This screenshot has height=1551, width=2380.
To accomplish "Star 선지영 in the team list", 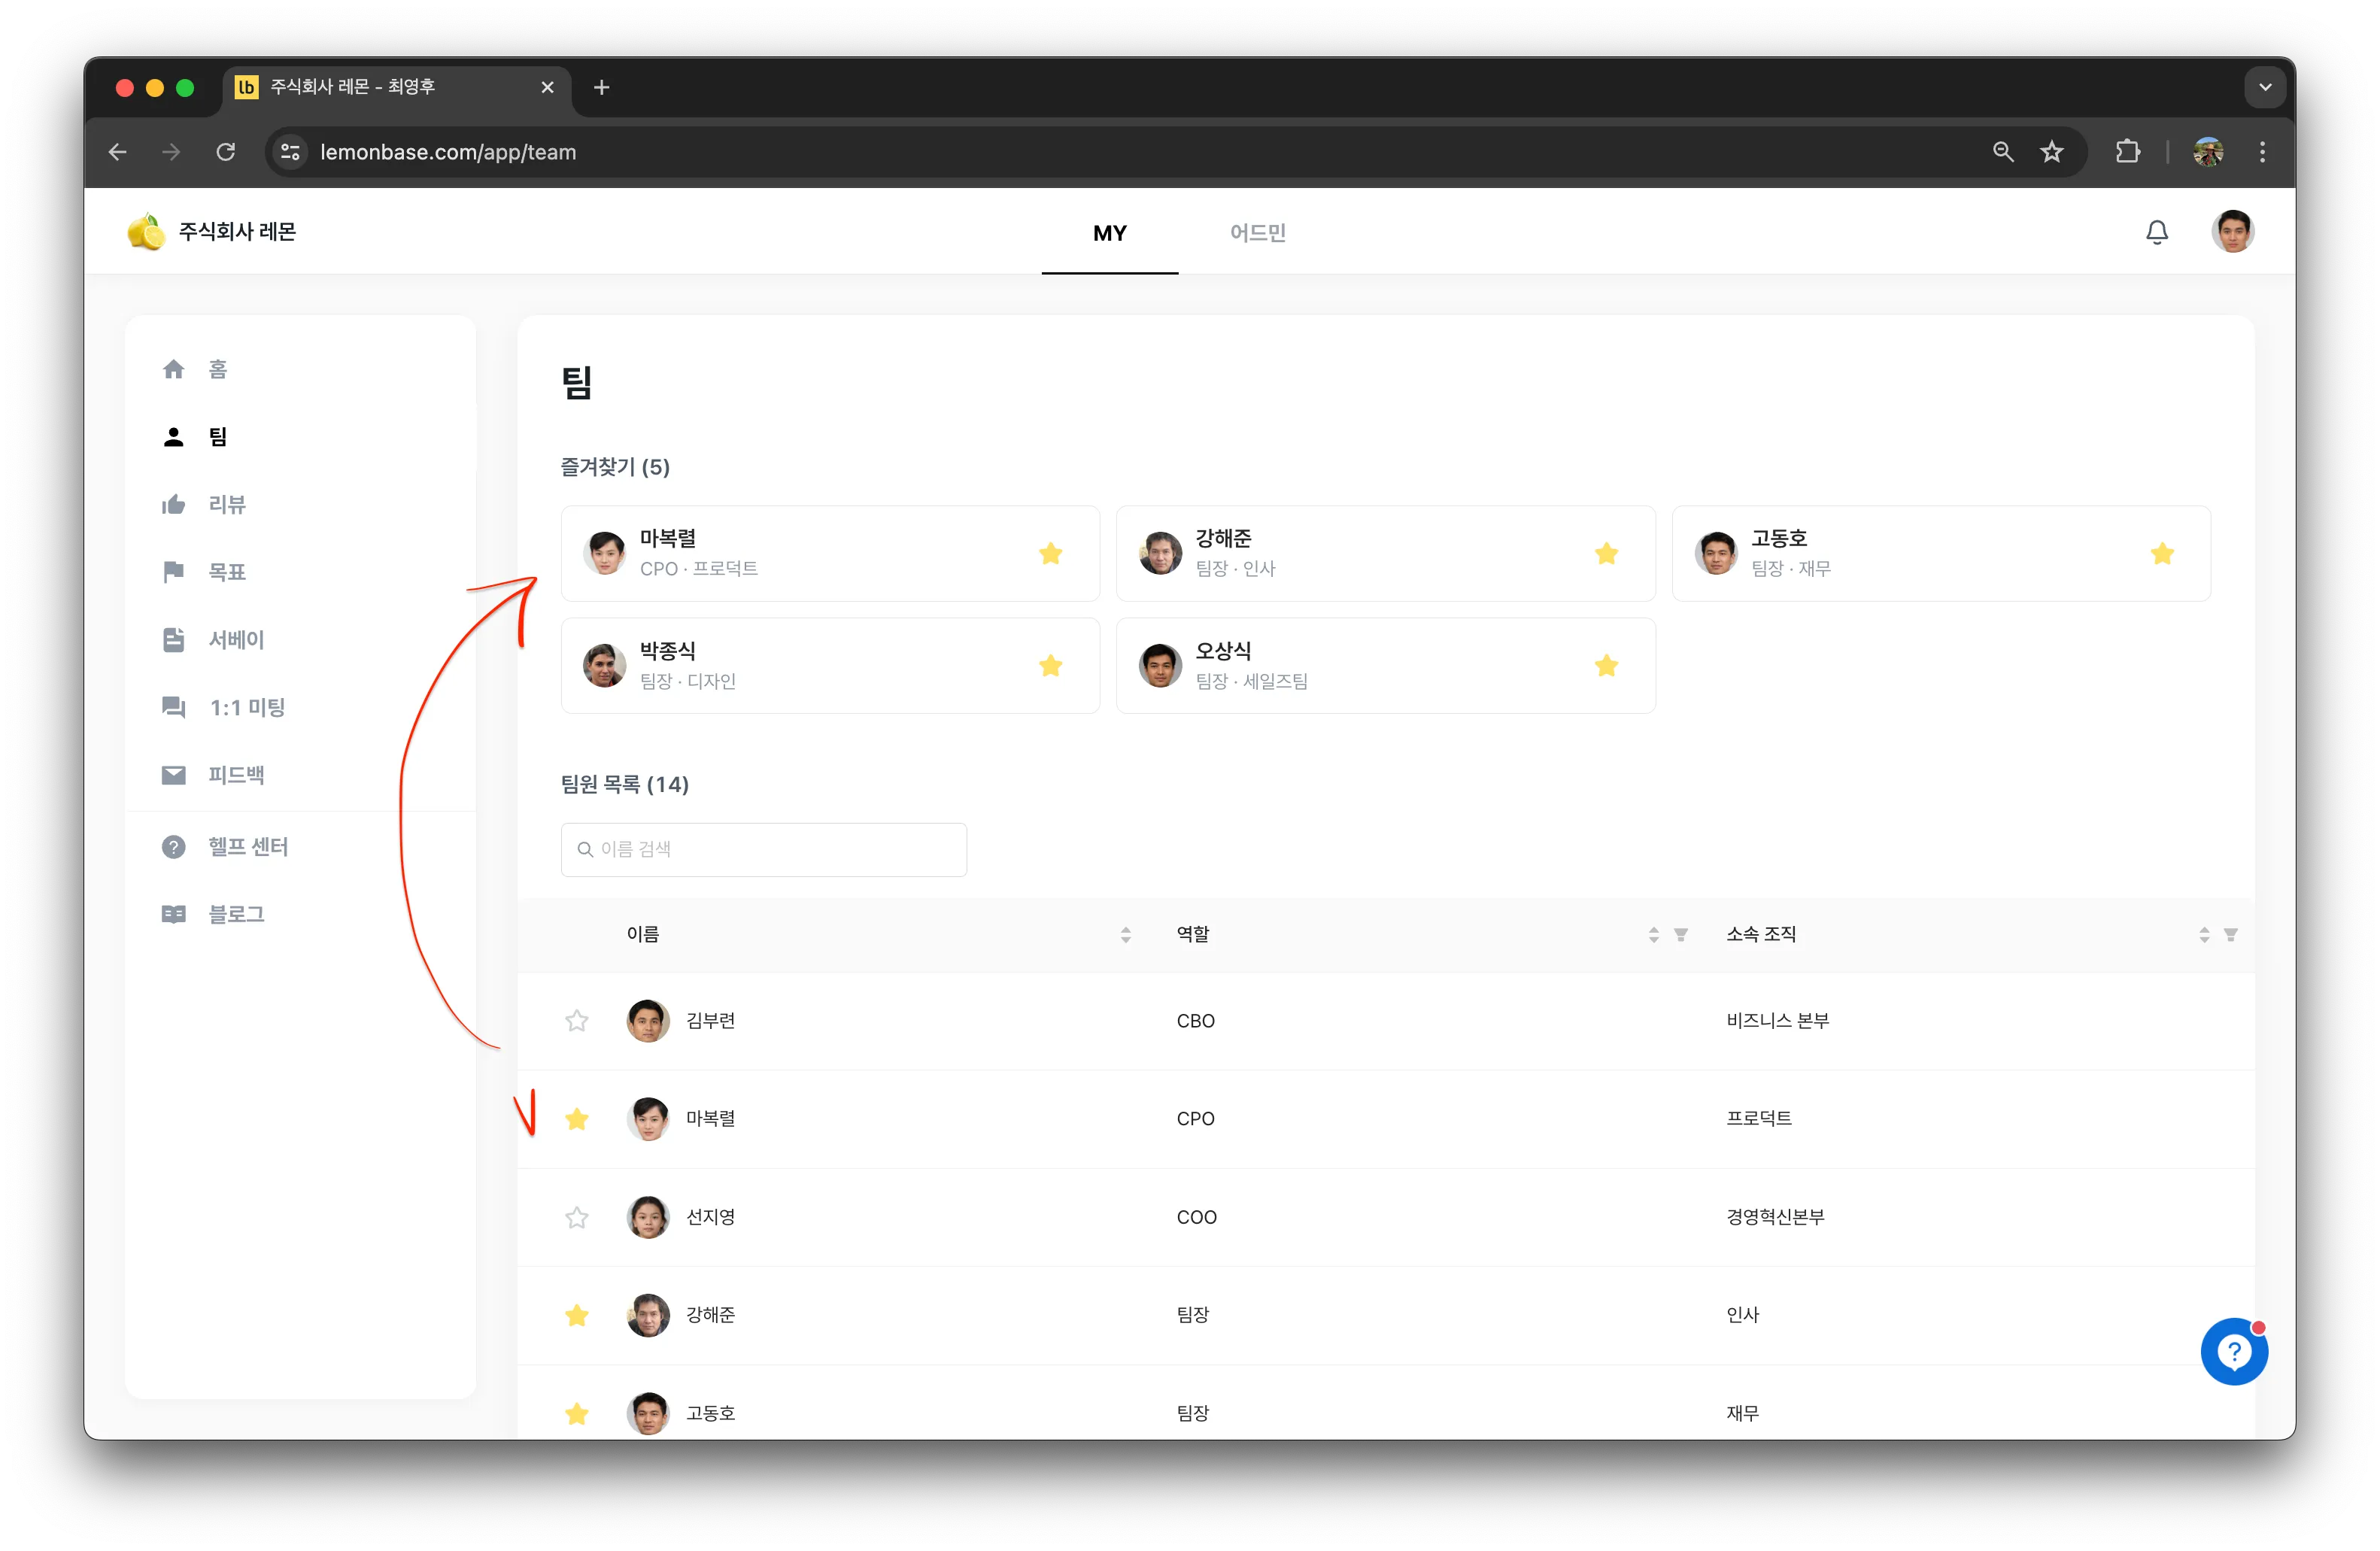I will tap(577, 1217).
